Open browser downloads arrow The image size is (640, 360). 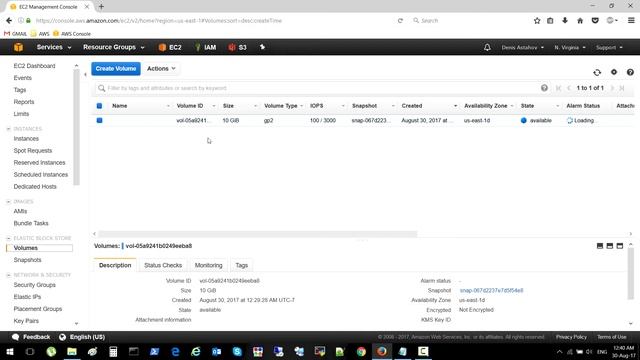click(x=565, y=20)
